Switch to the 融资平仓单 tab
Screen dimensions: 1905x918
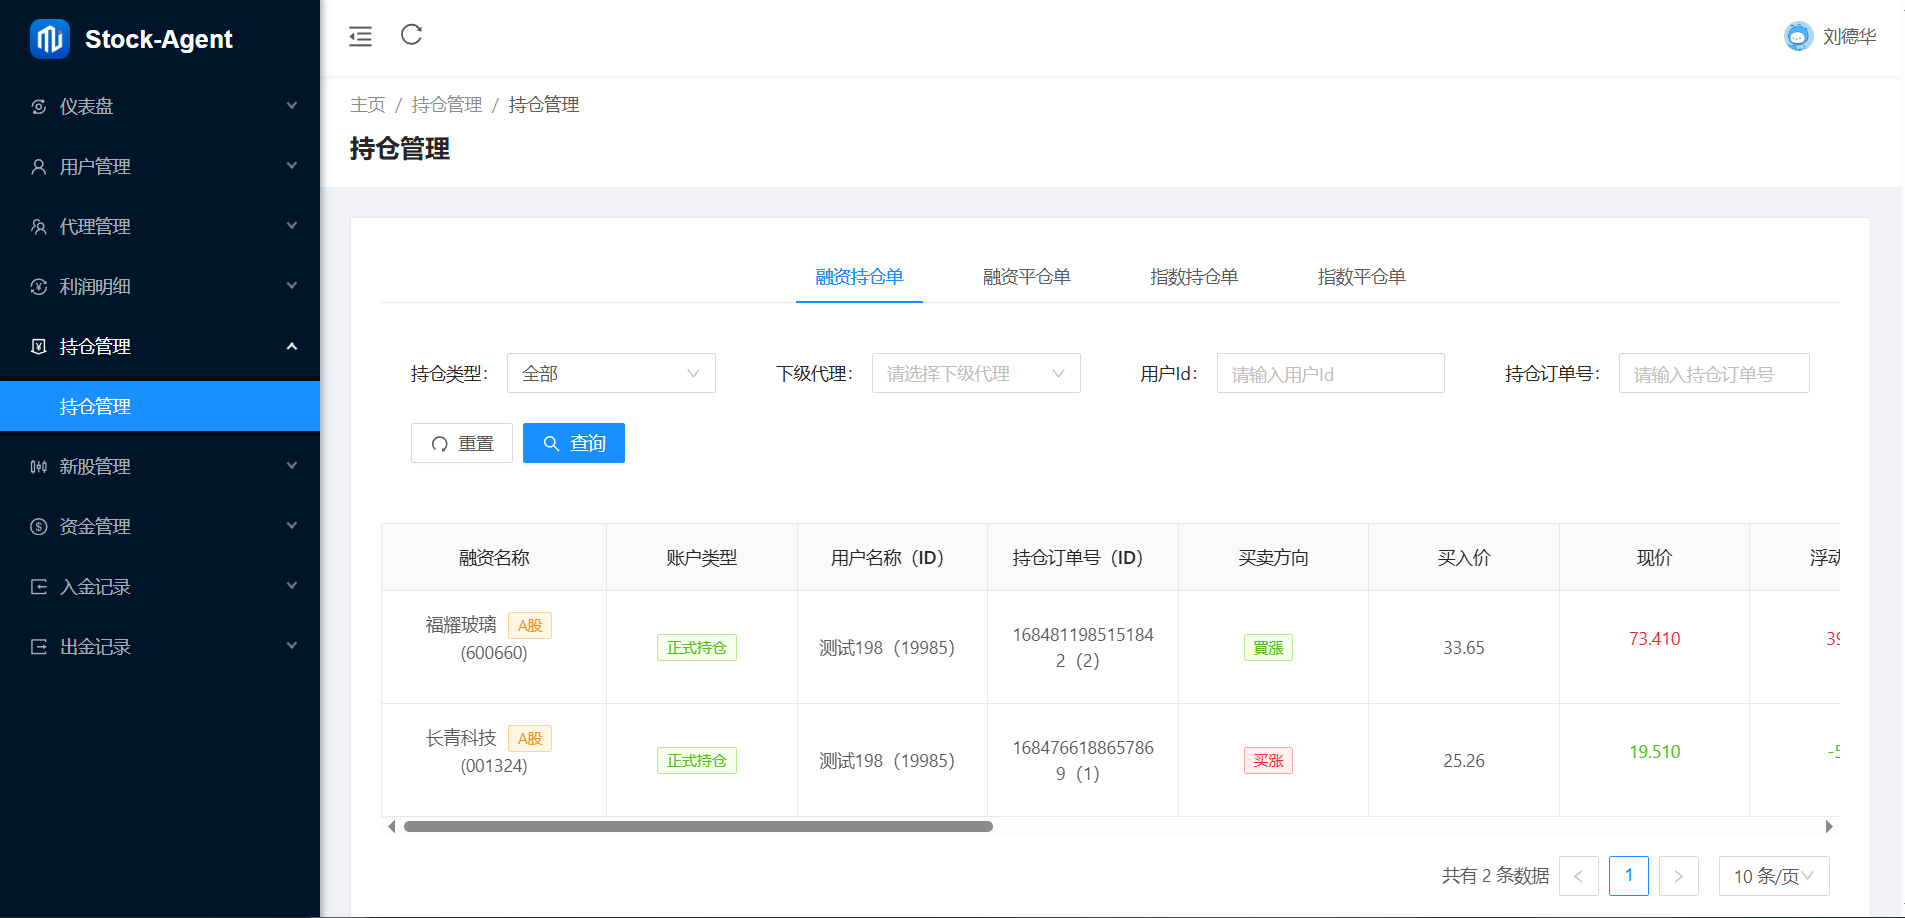coord(1026,277)
